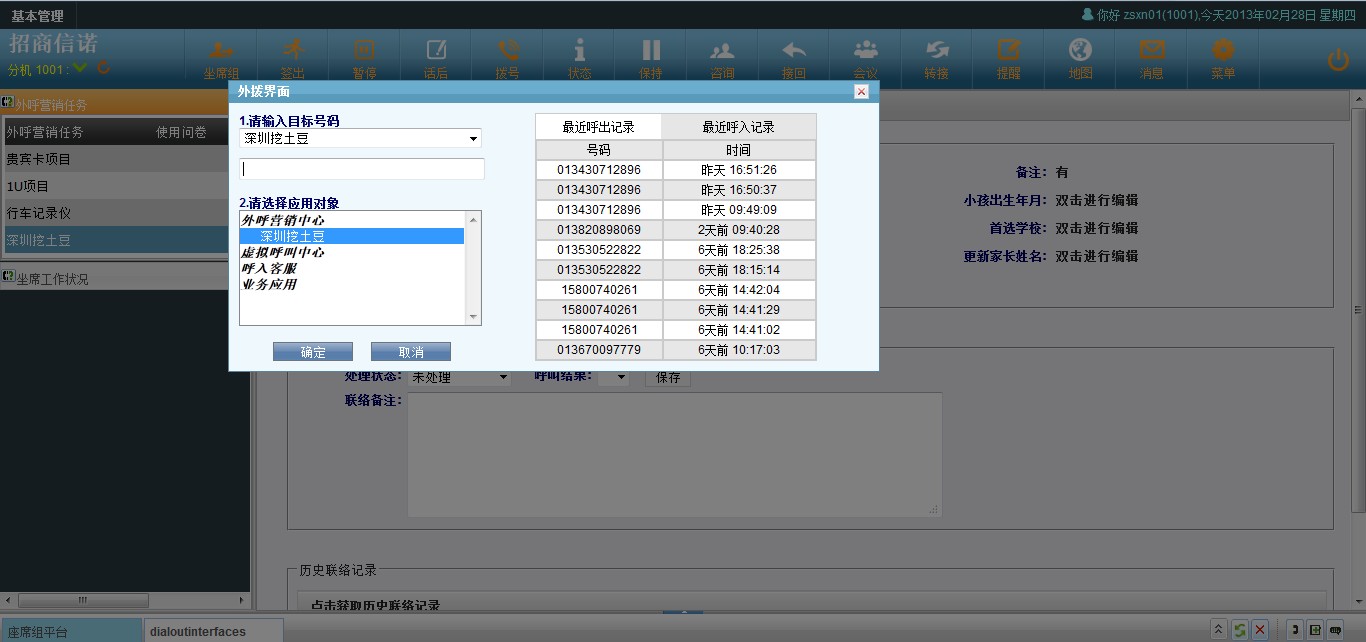Image resolution: width=1366 pixels, height=642 pixels.
Task: Open the 会议 conference icon
Action: [x=865, y=57]
